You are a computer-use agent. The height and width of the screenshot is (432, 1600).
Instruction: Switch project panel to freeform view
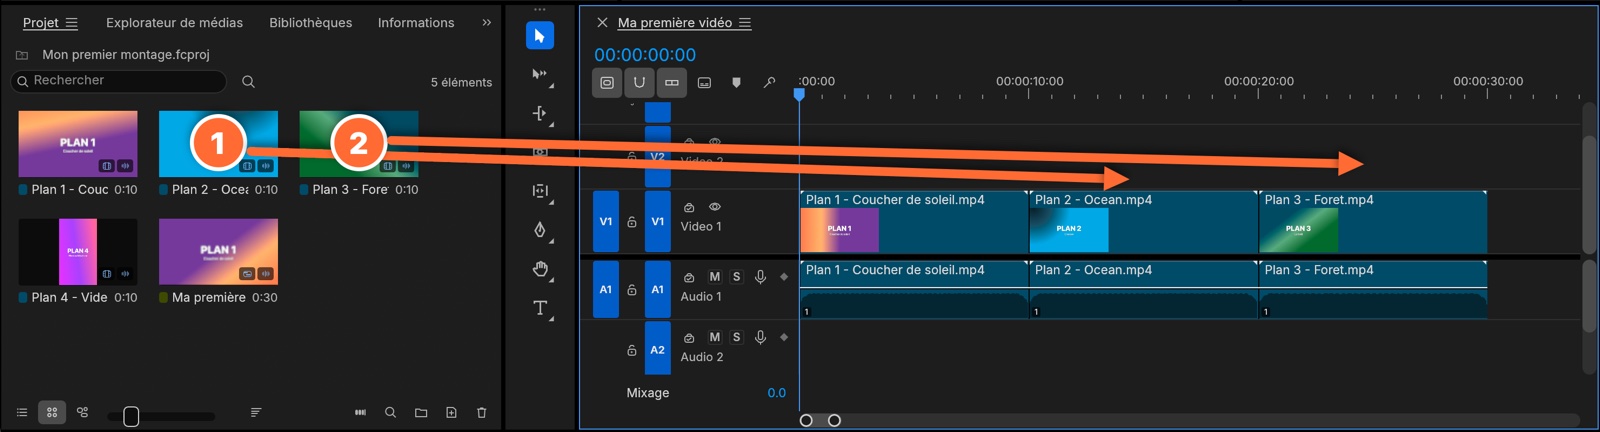[83, 412]
